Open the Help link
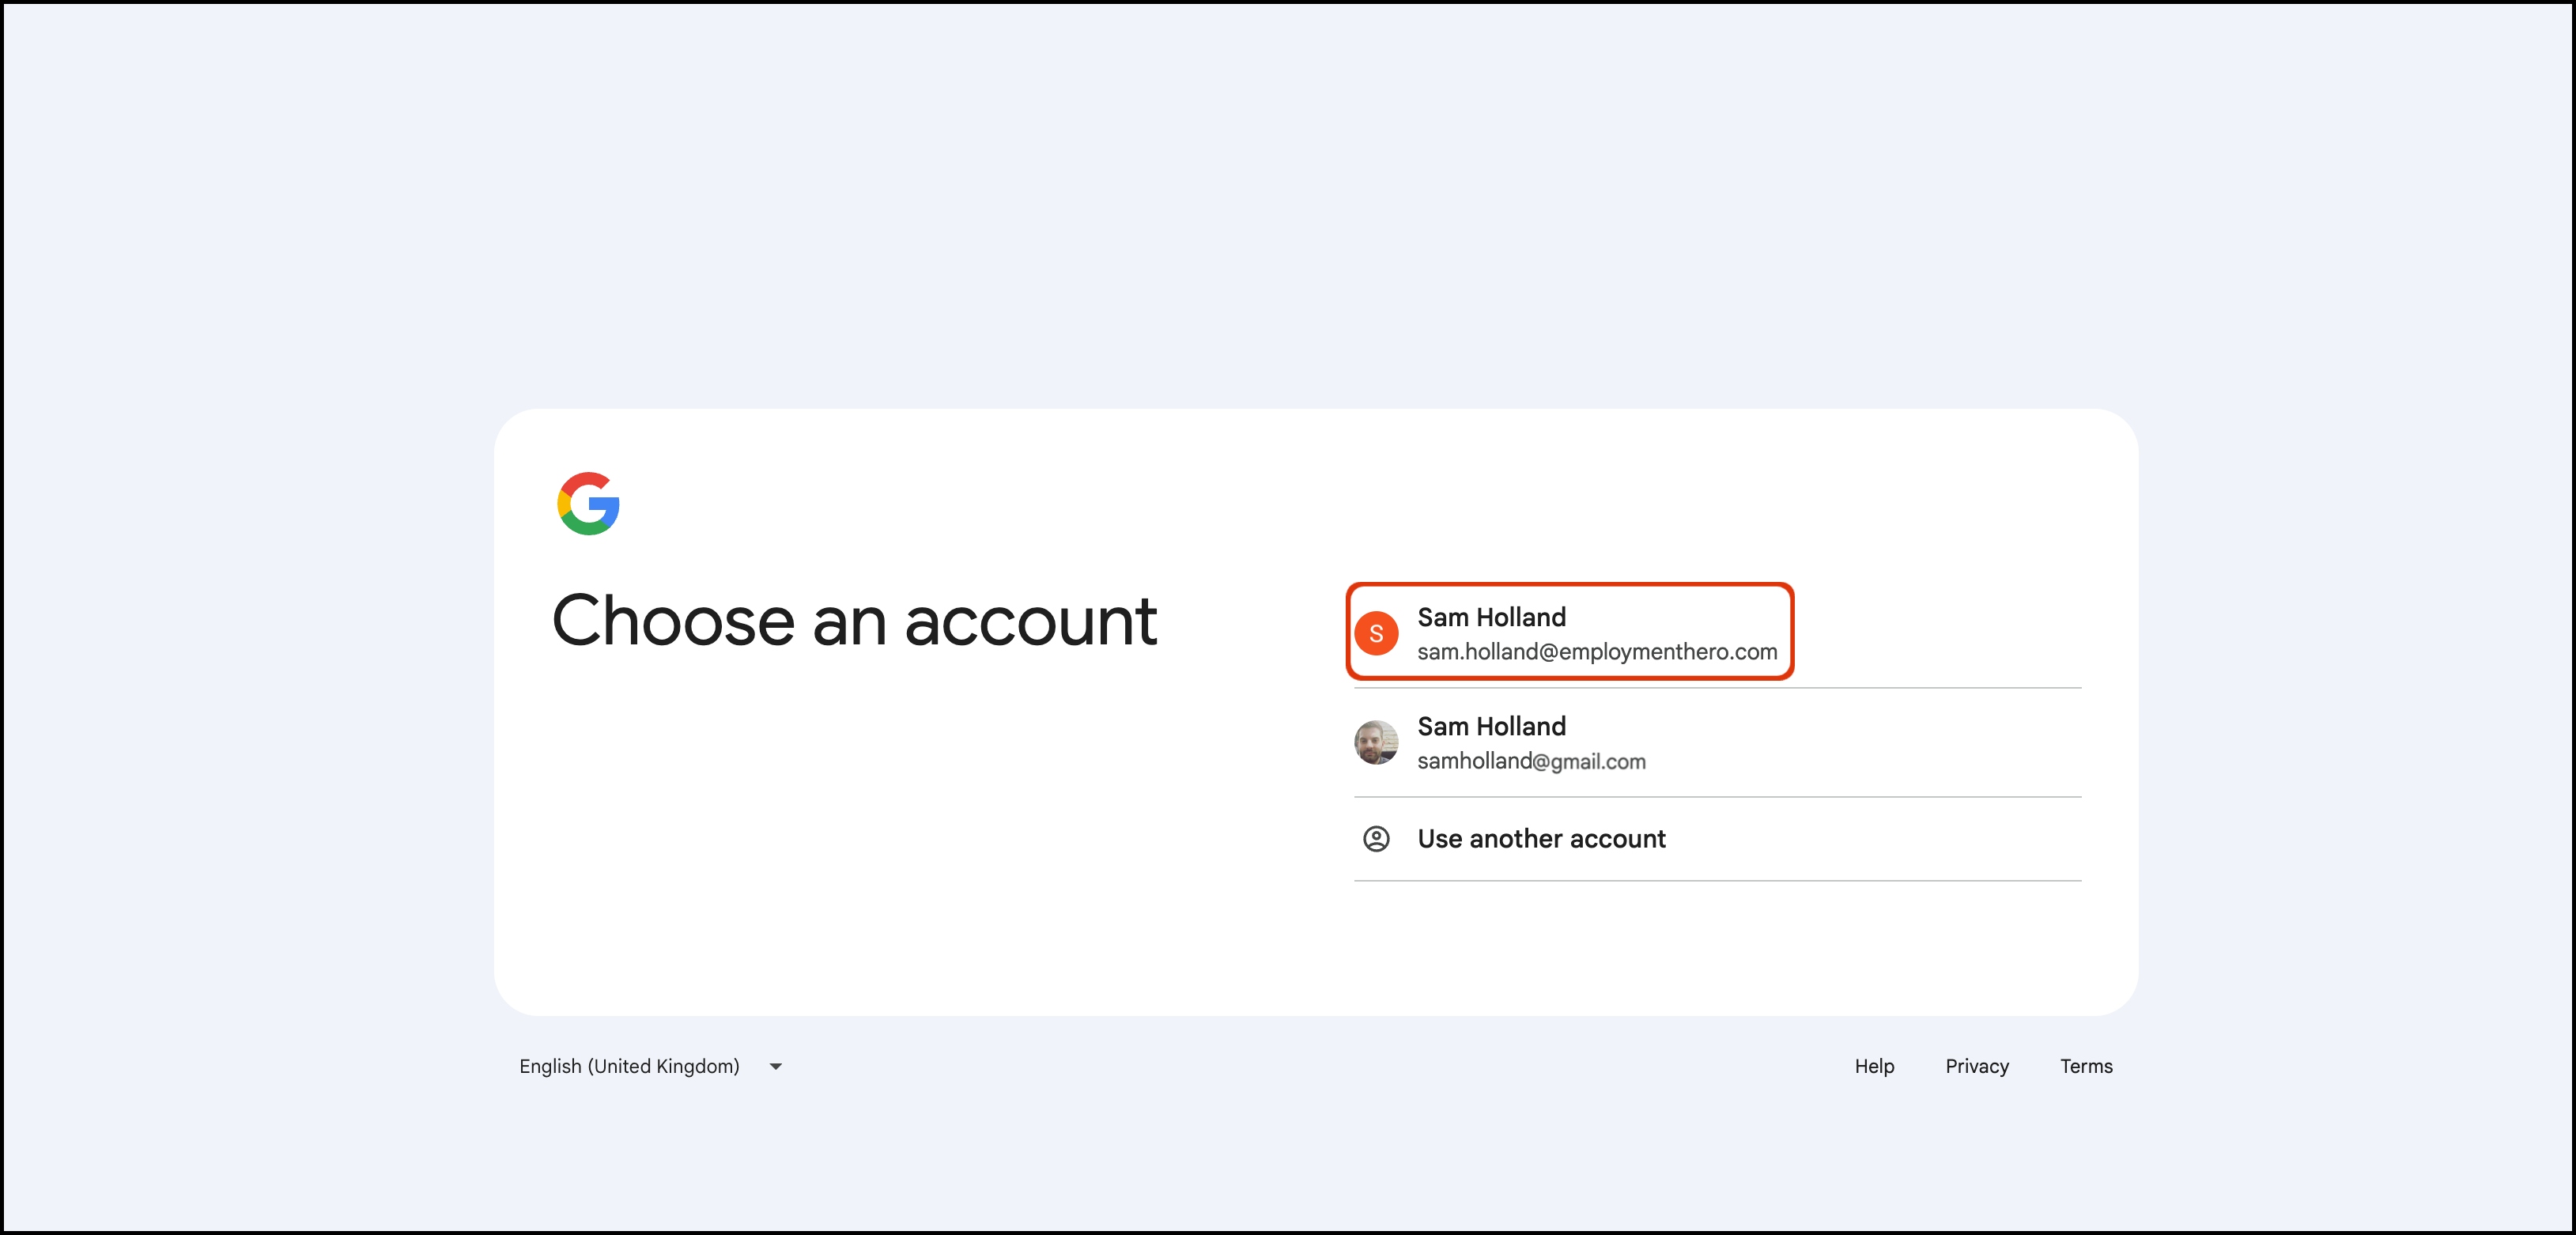 click(x=1874, y=1066)
